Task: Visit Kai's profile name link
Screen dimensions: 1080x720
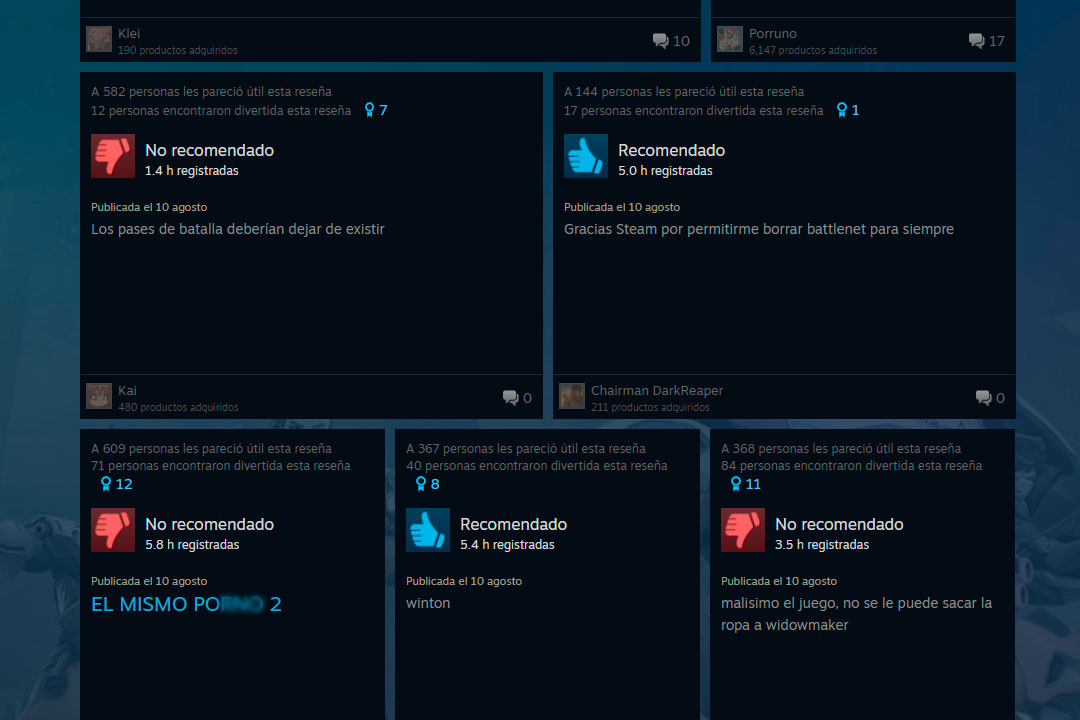Action: tap(127, 390)
